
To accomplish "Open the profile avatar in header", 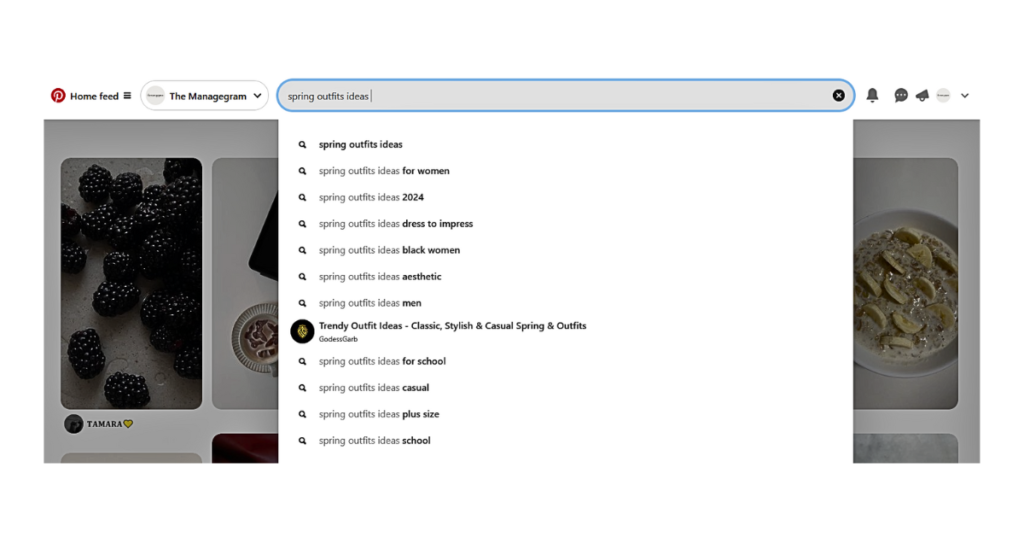I will [943, 96].
